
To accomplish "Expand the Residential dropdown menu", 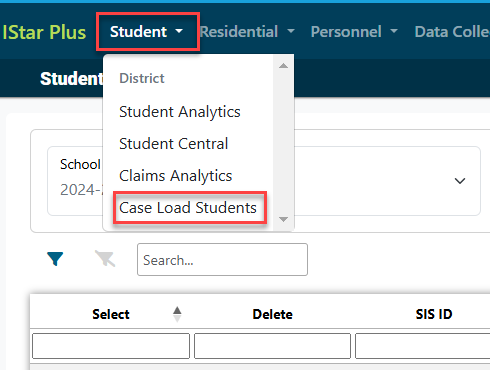I will click(247, 32).
